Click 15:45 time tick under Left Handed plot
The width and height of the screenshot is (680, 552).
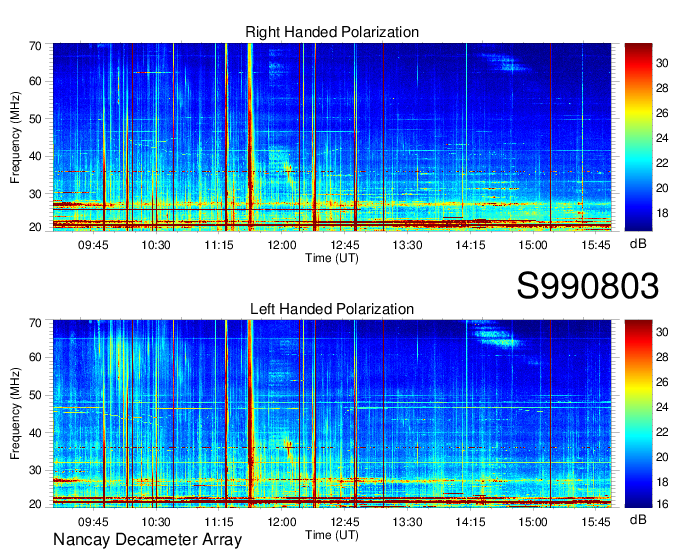coord(596,522)
